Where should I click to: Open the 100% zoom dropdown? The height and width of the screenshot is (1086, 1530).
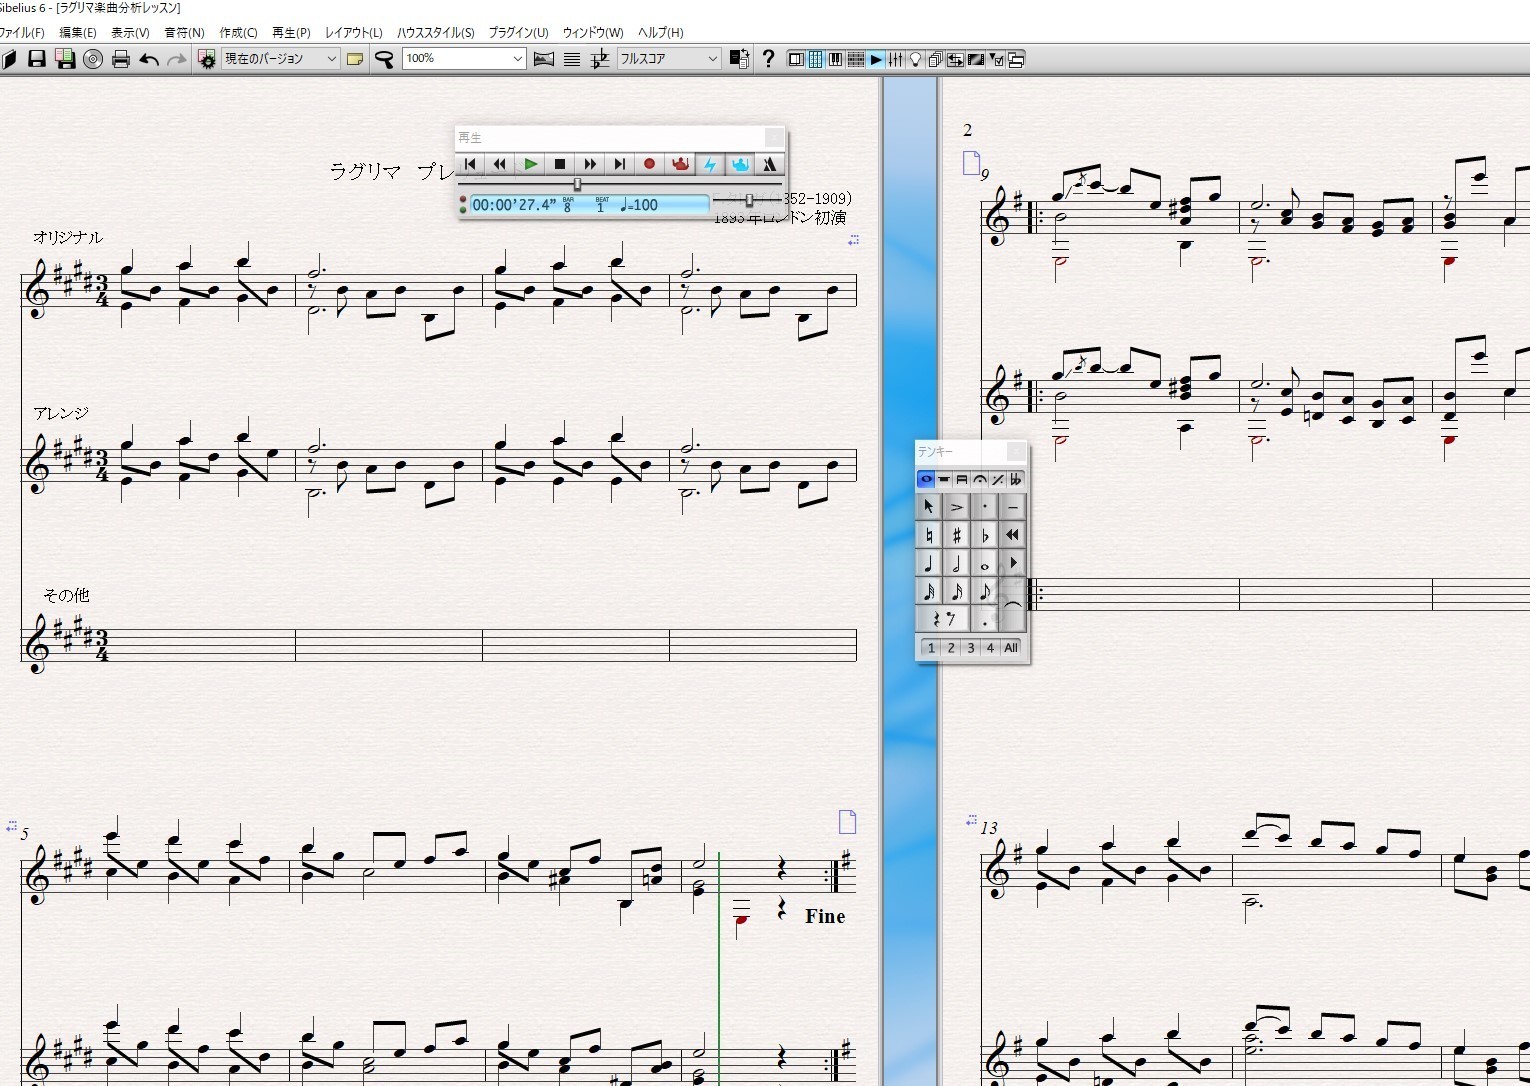coord(464,59)
